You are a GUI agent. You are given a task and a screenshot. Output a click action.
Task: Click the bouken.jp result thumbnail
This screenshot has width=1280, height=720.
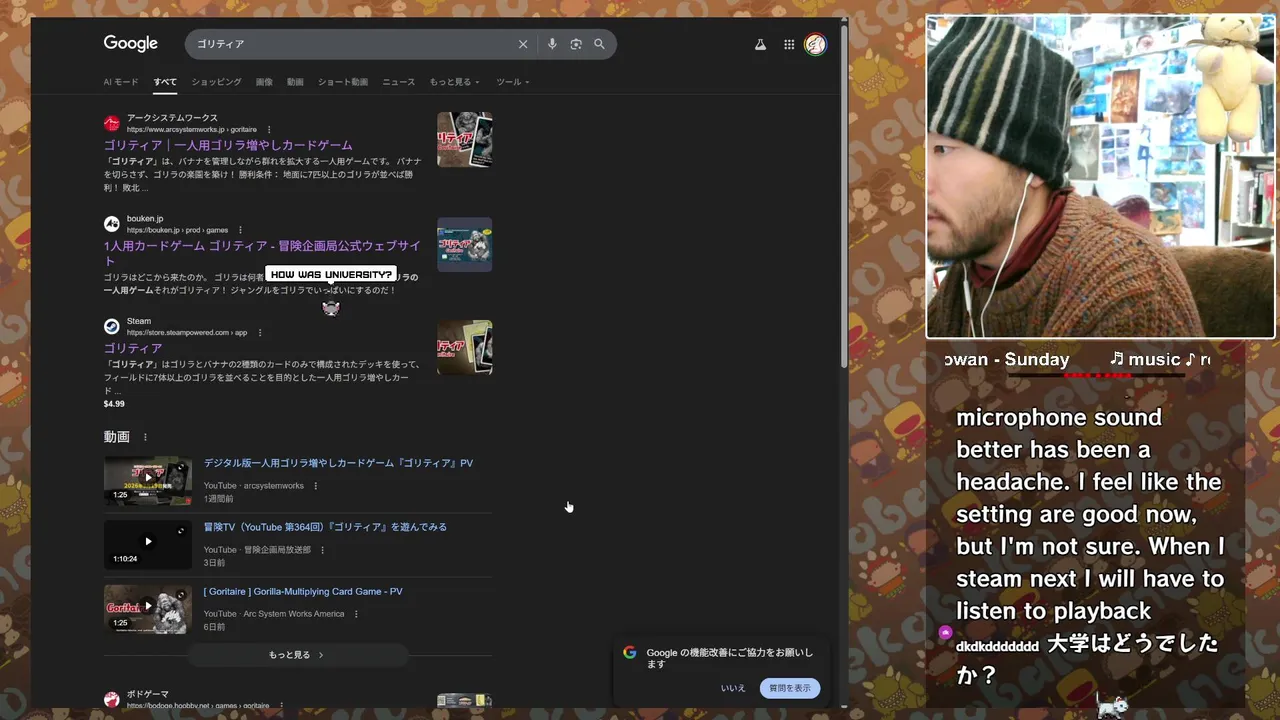[x=464, y=244]
